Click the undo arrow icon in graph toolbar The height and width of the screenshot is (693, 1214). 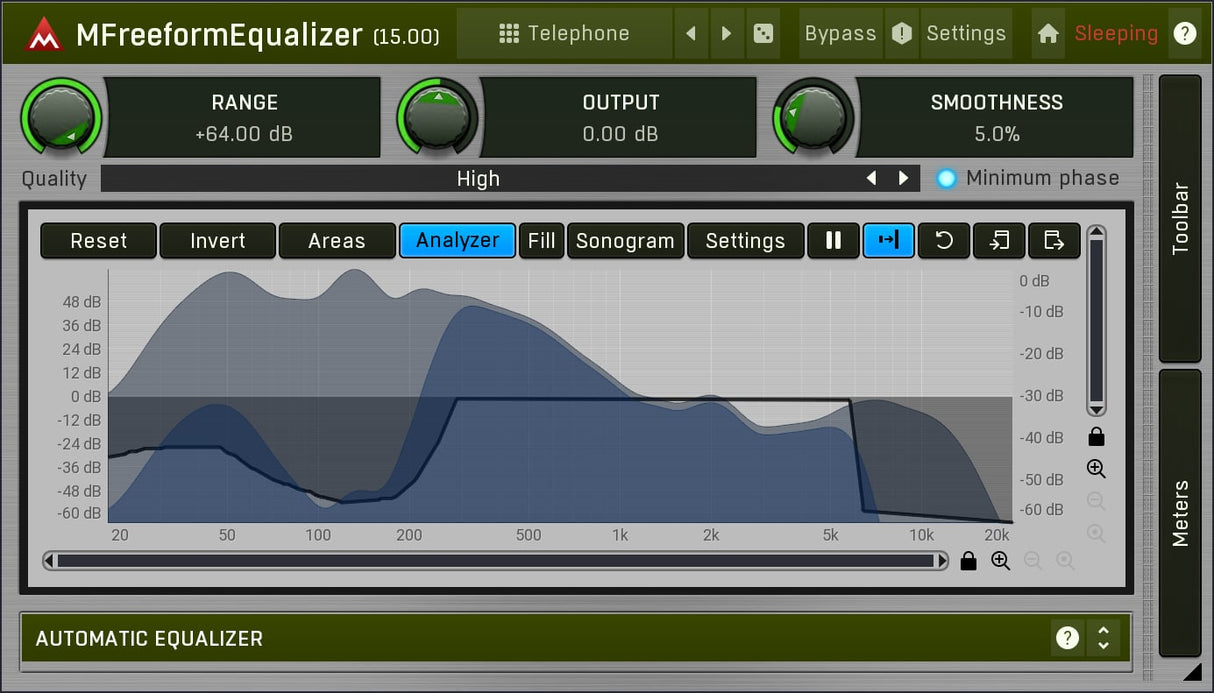tap(943, 241)
